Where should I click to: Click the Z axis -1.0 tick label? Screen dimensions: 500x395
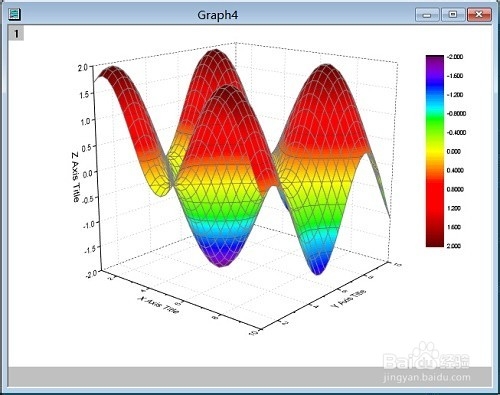(x=89, y=224)
